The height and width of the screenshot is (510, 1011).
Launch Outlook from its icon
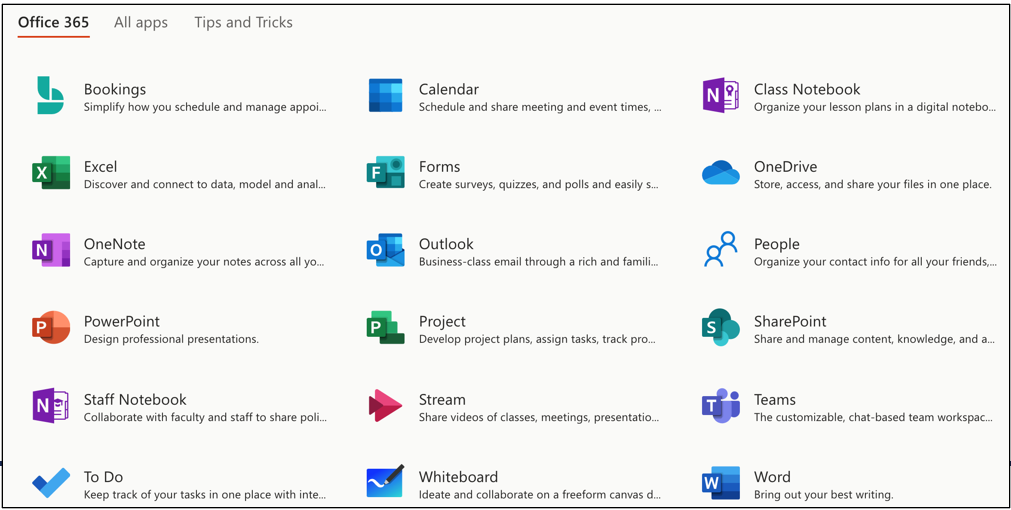(x=386, y=250)
